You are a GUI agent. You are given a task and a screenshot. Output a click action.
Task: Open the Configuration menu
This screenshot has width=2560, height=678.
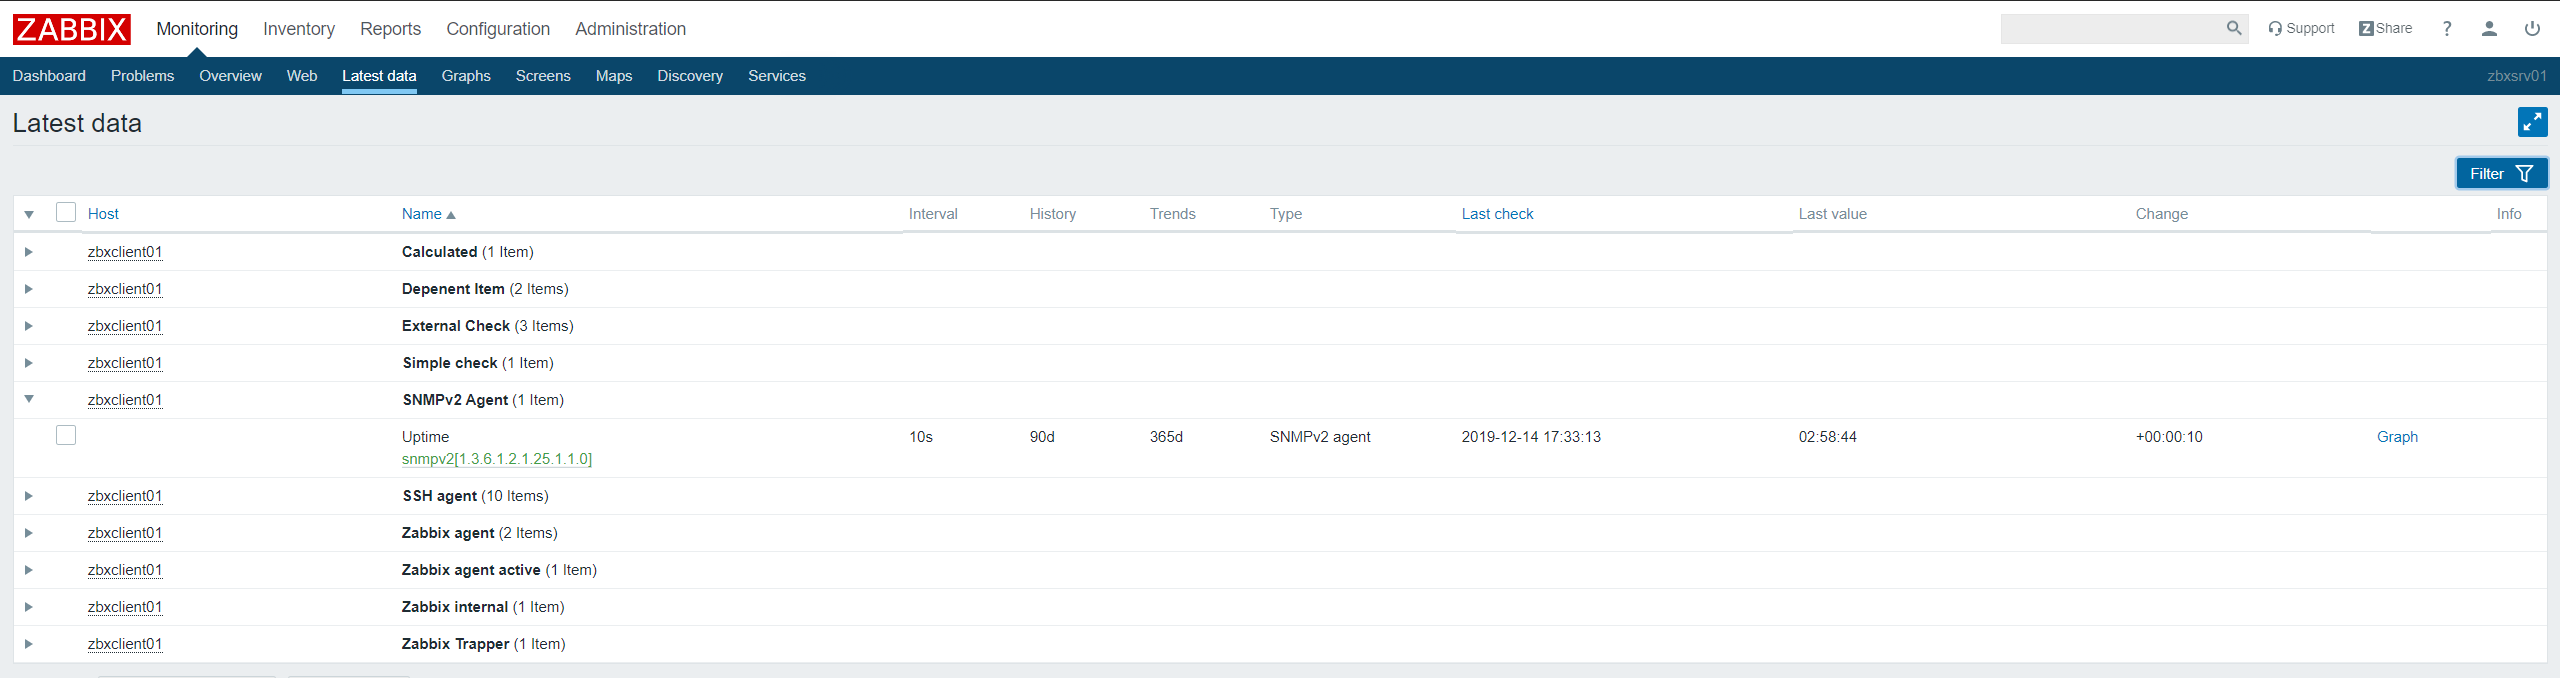497,29
